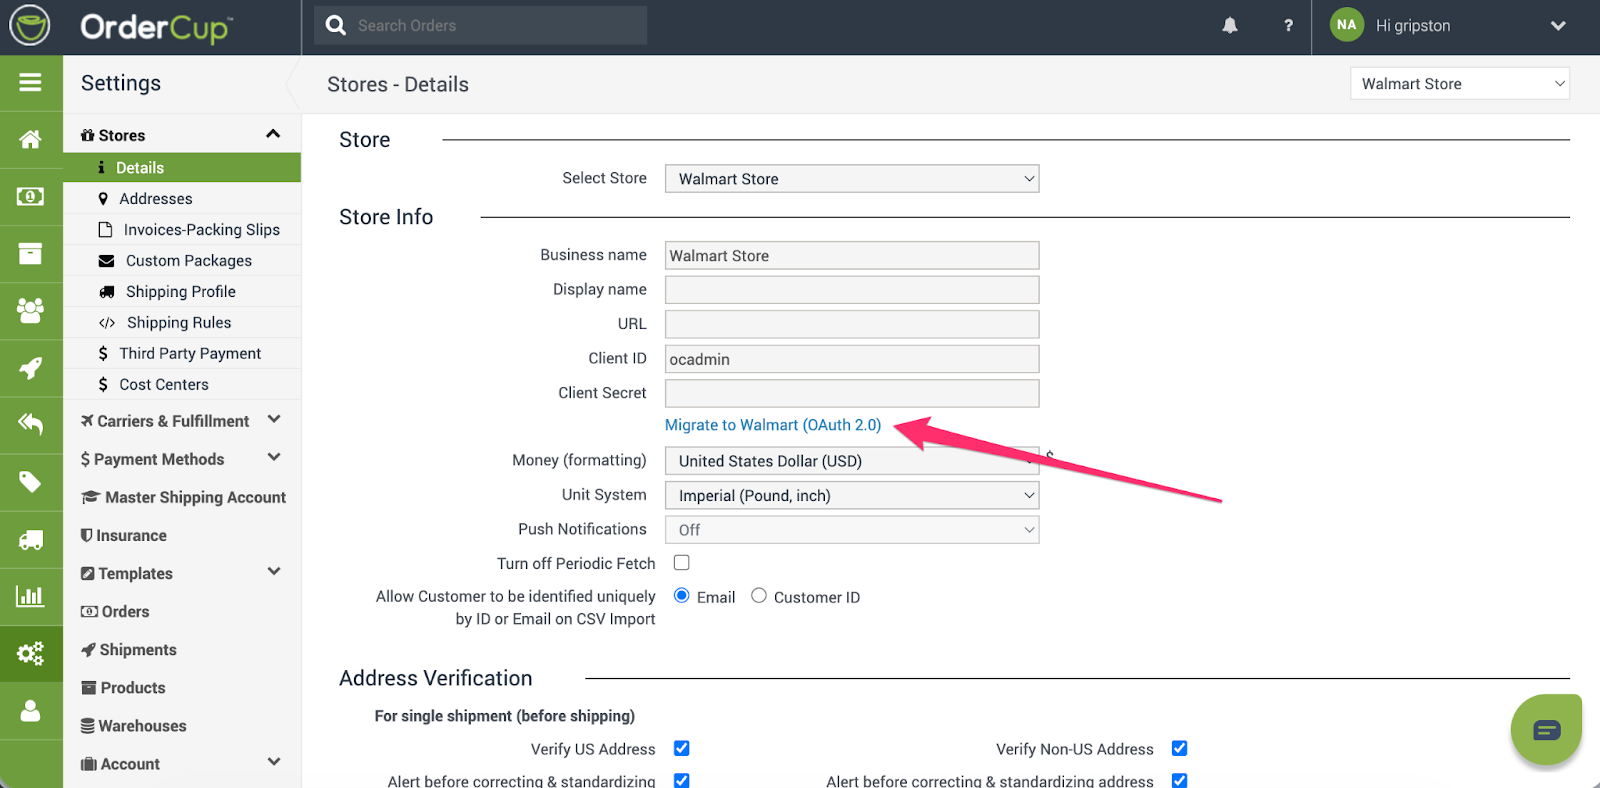Open the home icon in left rail
Image resolution: width=1600 pixels, height=788 pixels.
(30, 139)
